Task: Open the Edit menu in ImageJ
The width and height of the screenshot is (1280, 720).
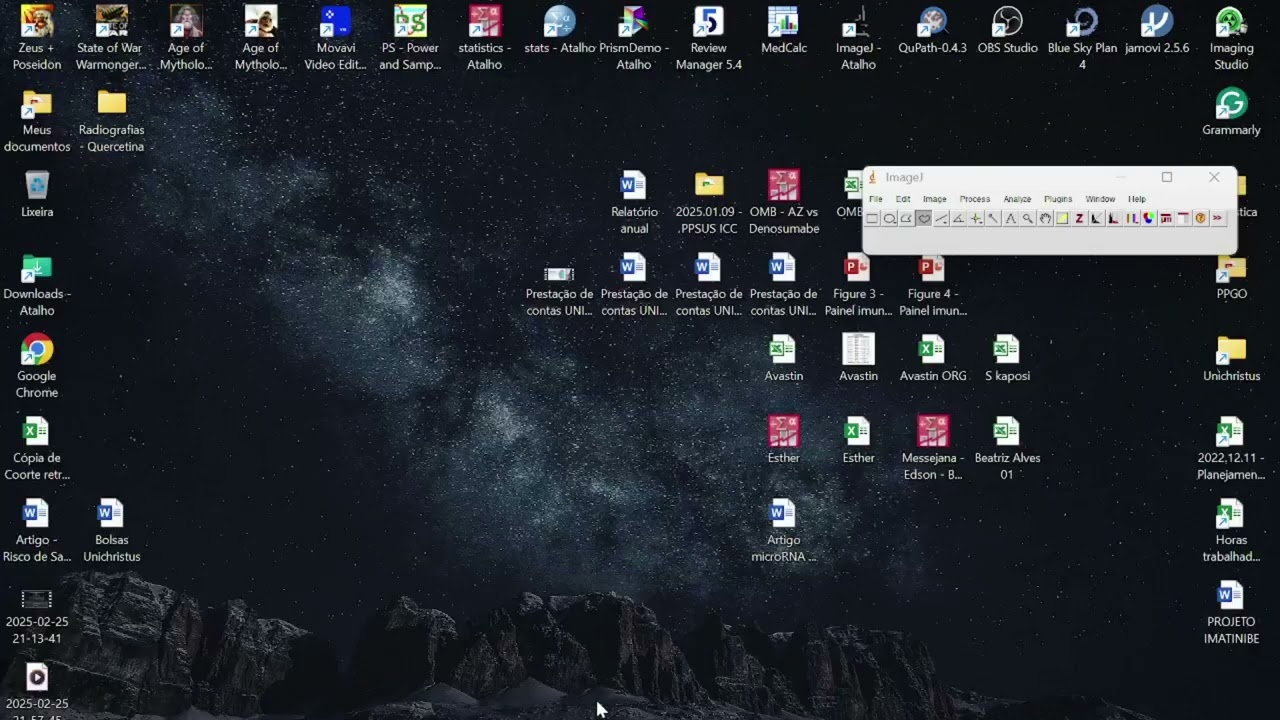Action: 903,199
